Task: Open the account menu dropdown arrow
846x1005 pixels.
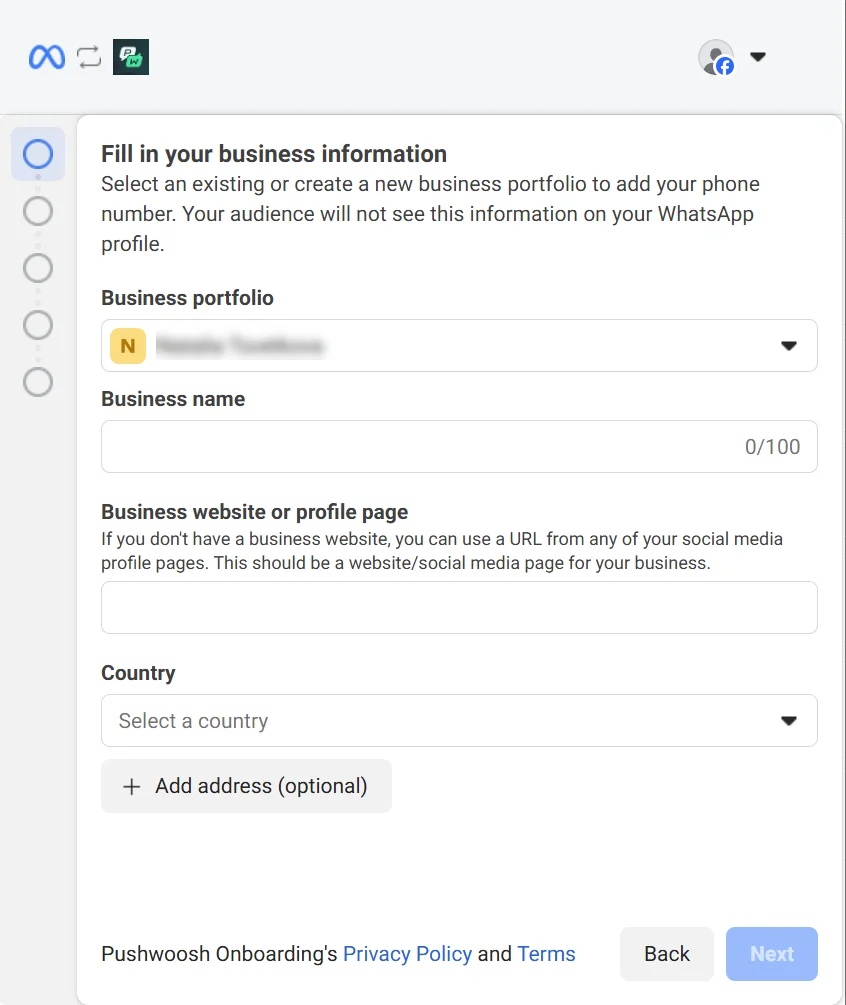Action: 758,57
